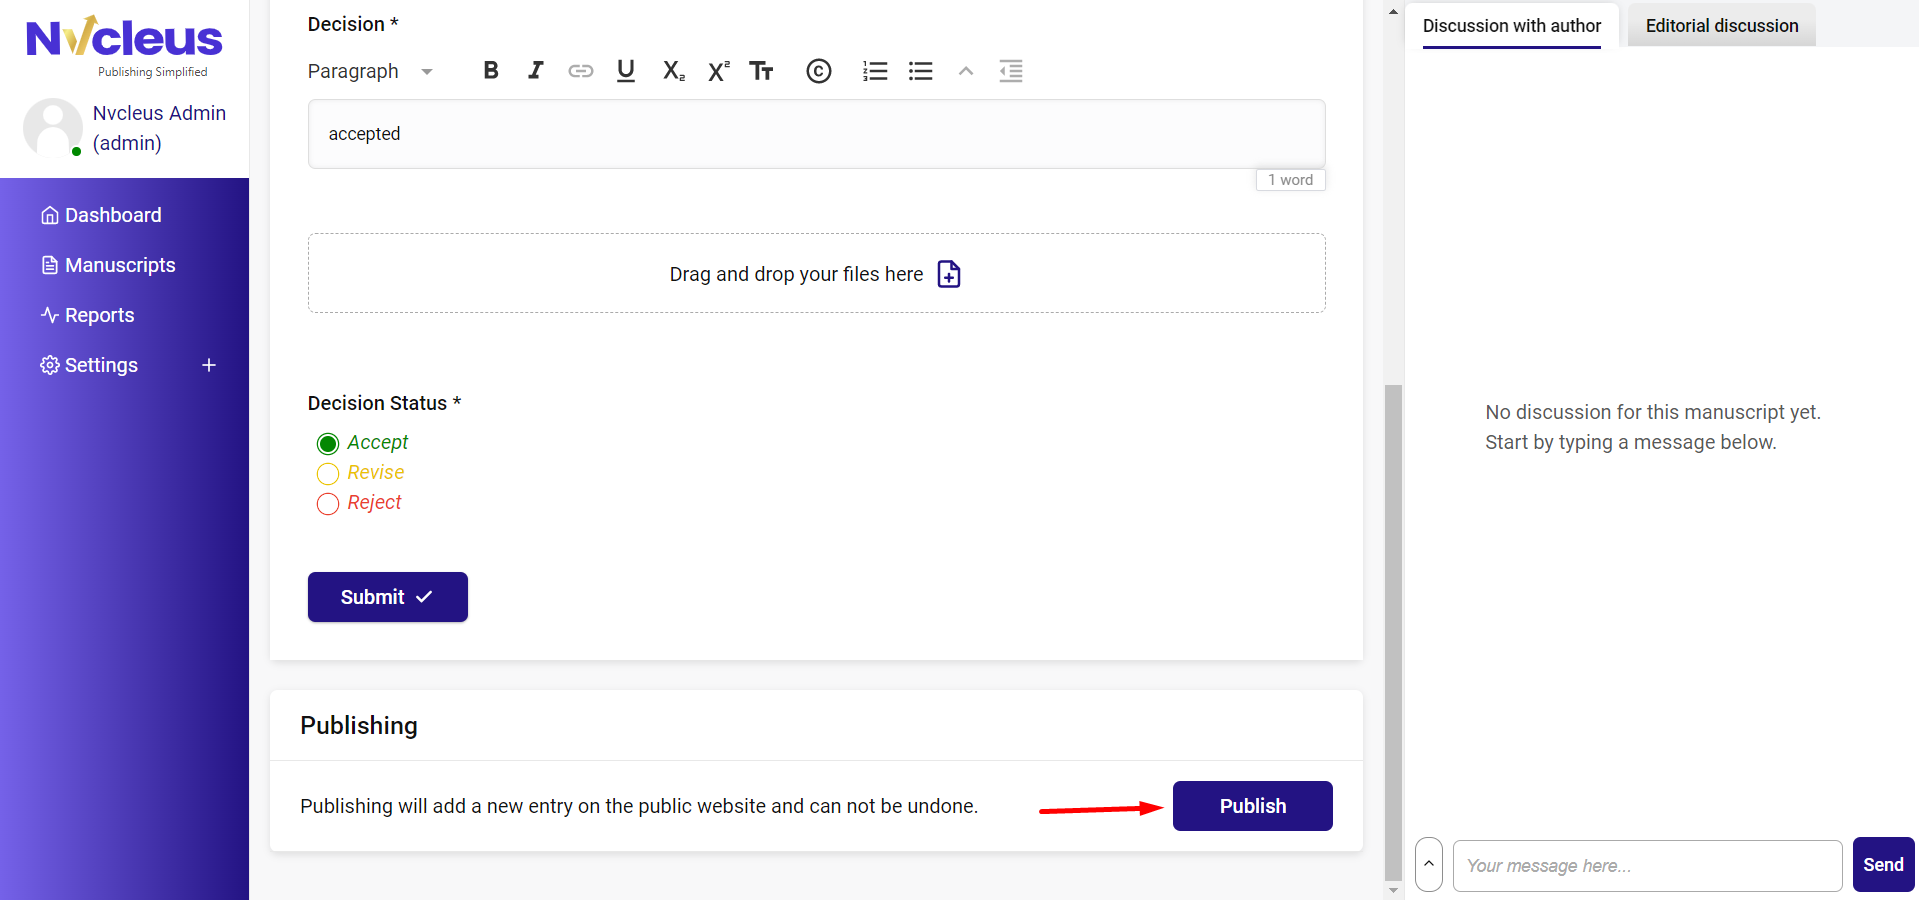The image size is (1919, 900).
Task: Toggle bold formatting in Decision editor
Action: [x=491, y=71]
